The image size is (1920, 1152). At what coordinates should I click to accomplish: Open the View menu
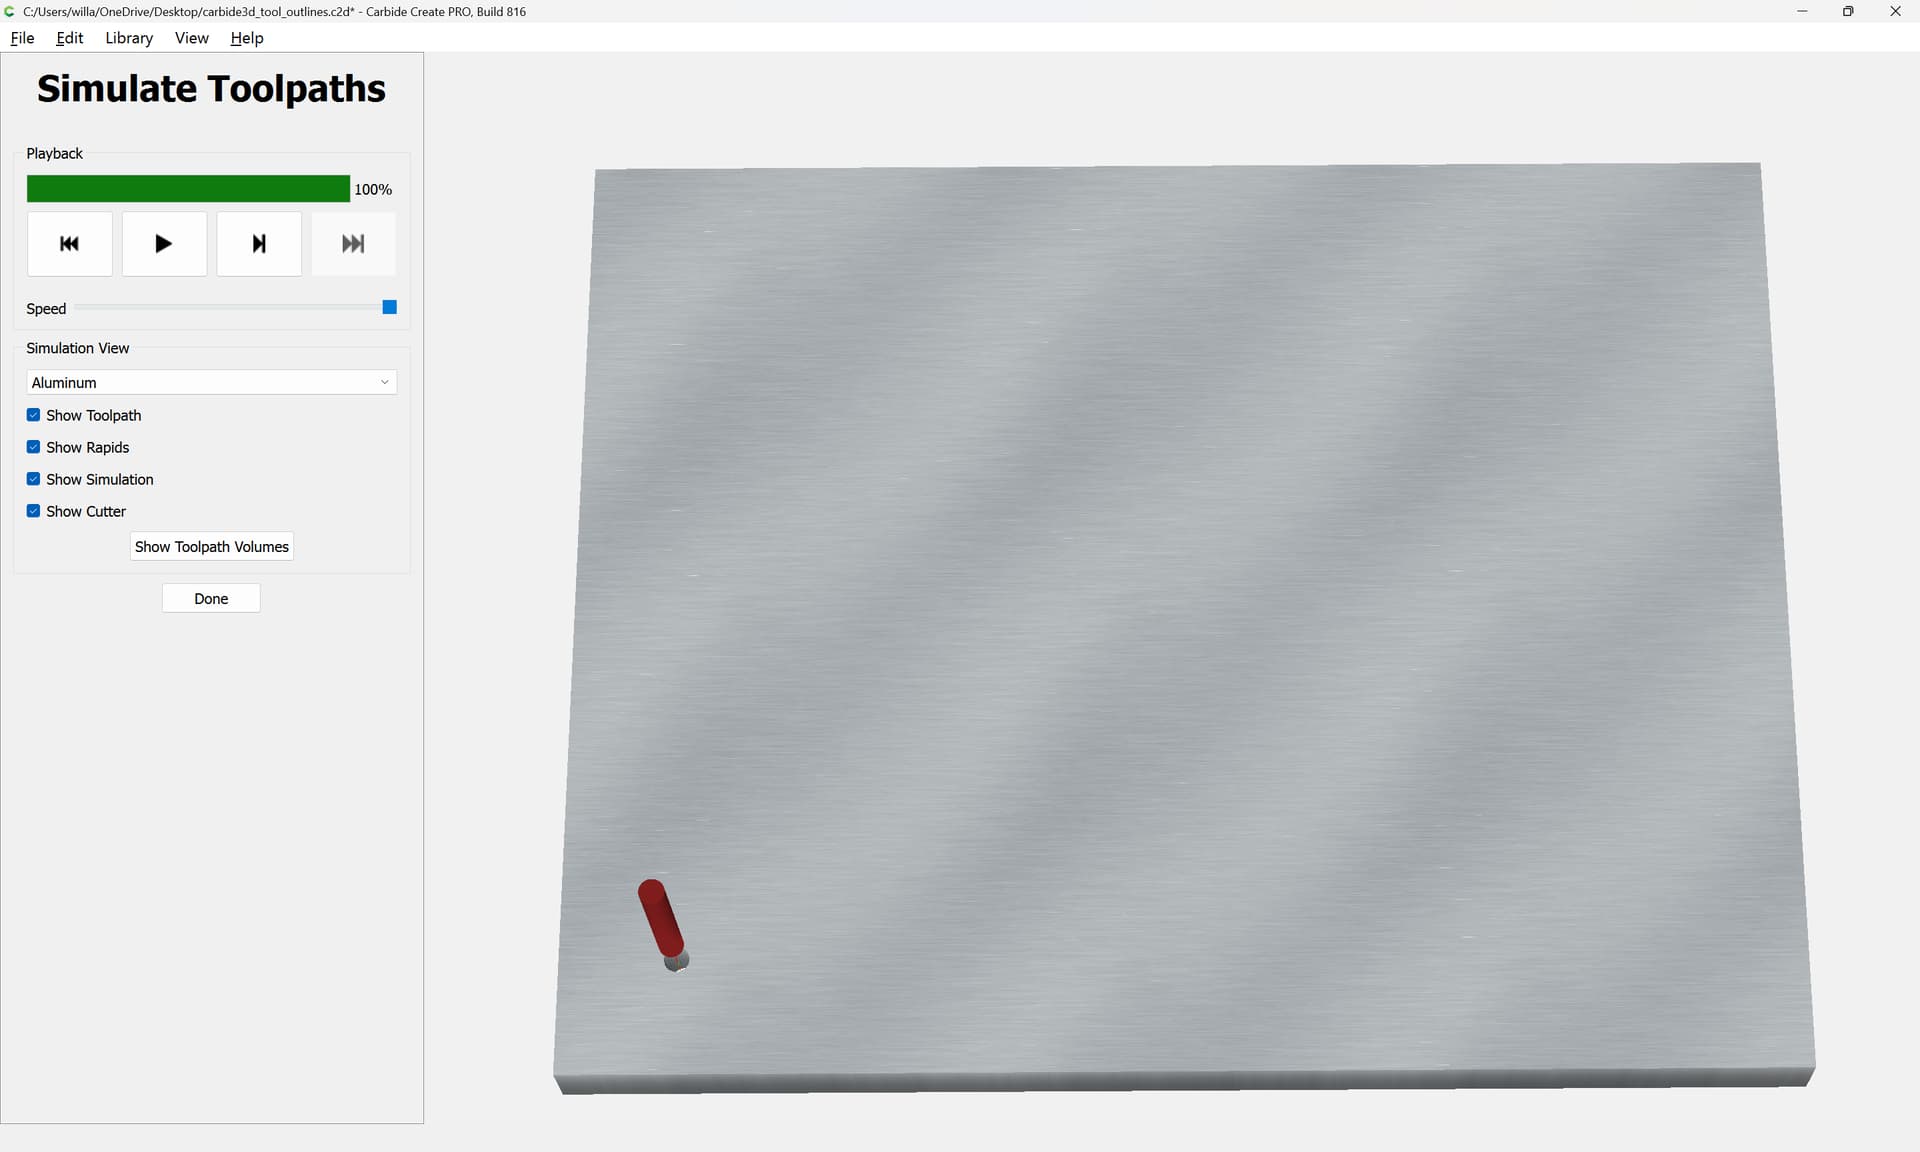191,38
